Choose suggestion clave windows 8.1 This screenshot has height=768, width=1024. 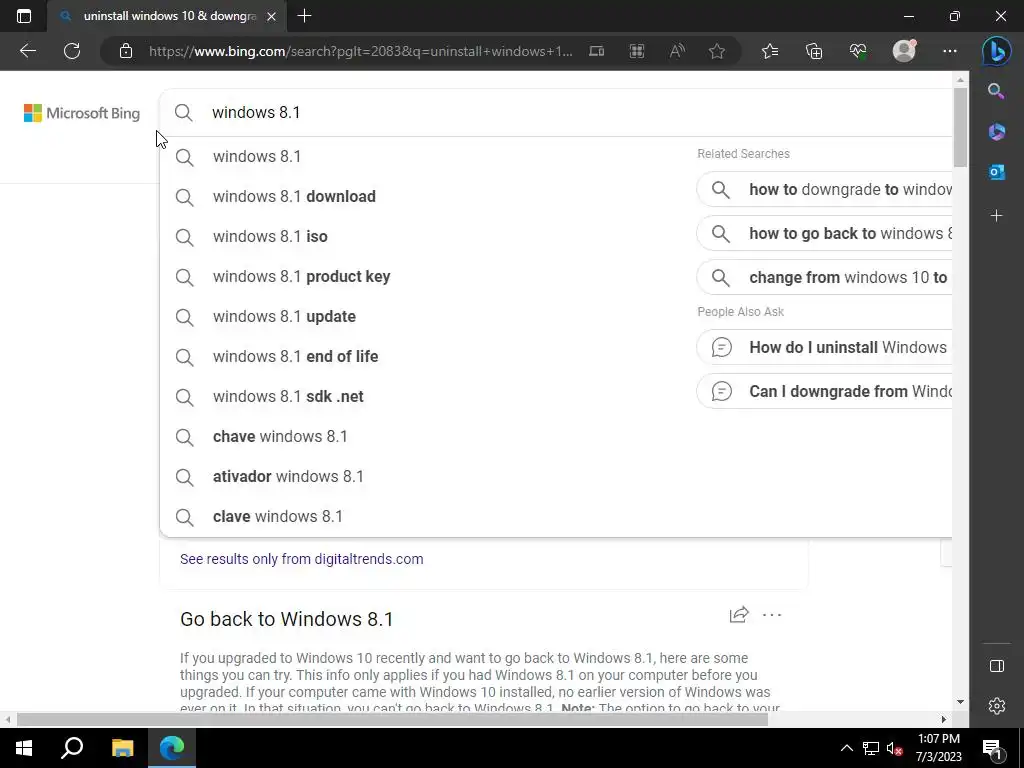(425, 517)
